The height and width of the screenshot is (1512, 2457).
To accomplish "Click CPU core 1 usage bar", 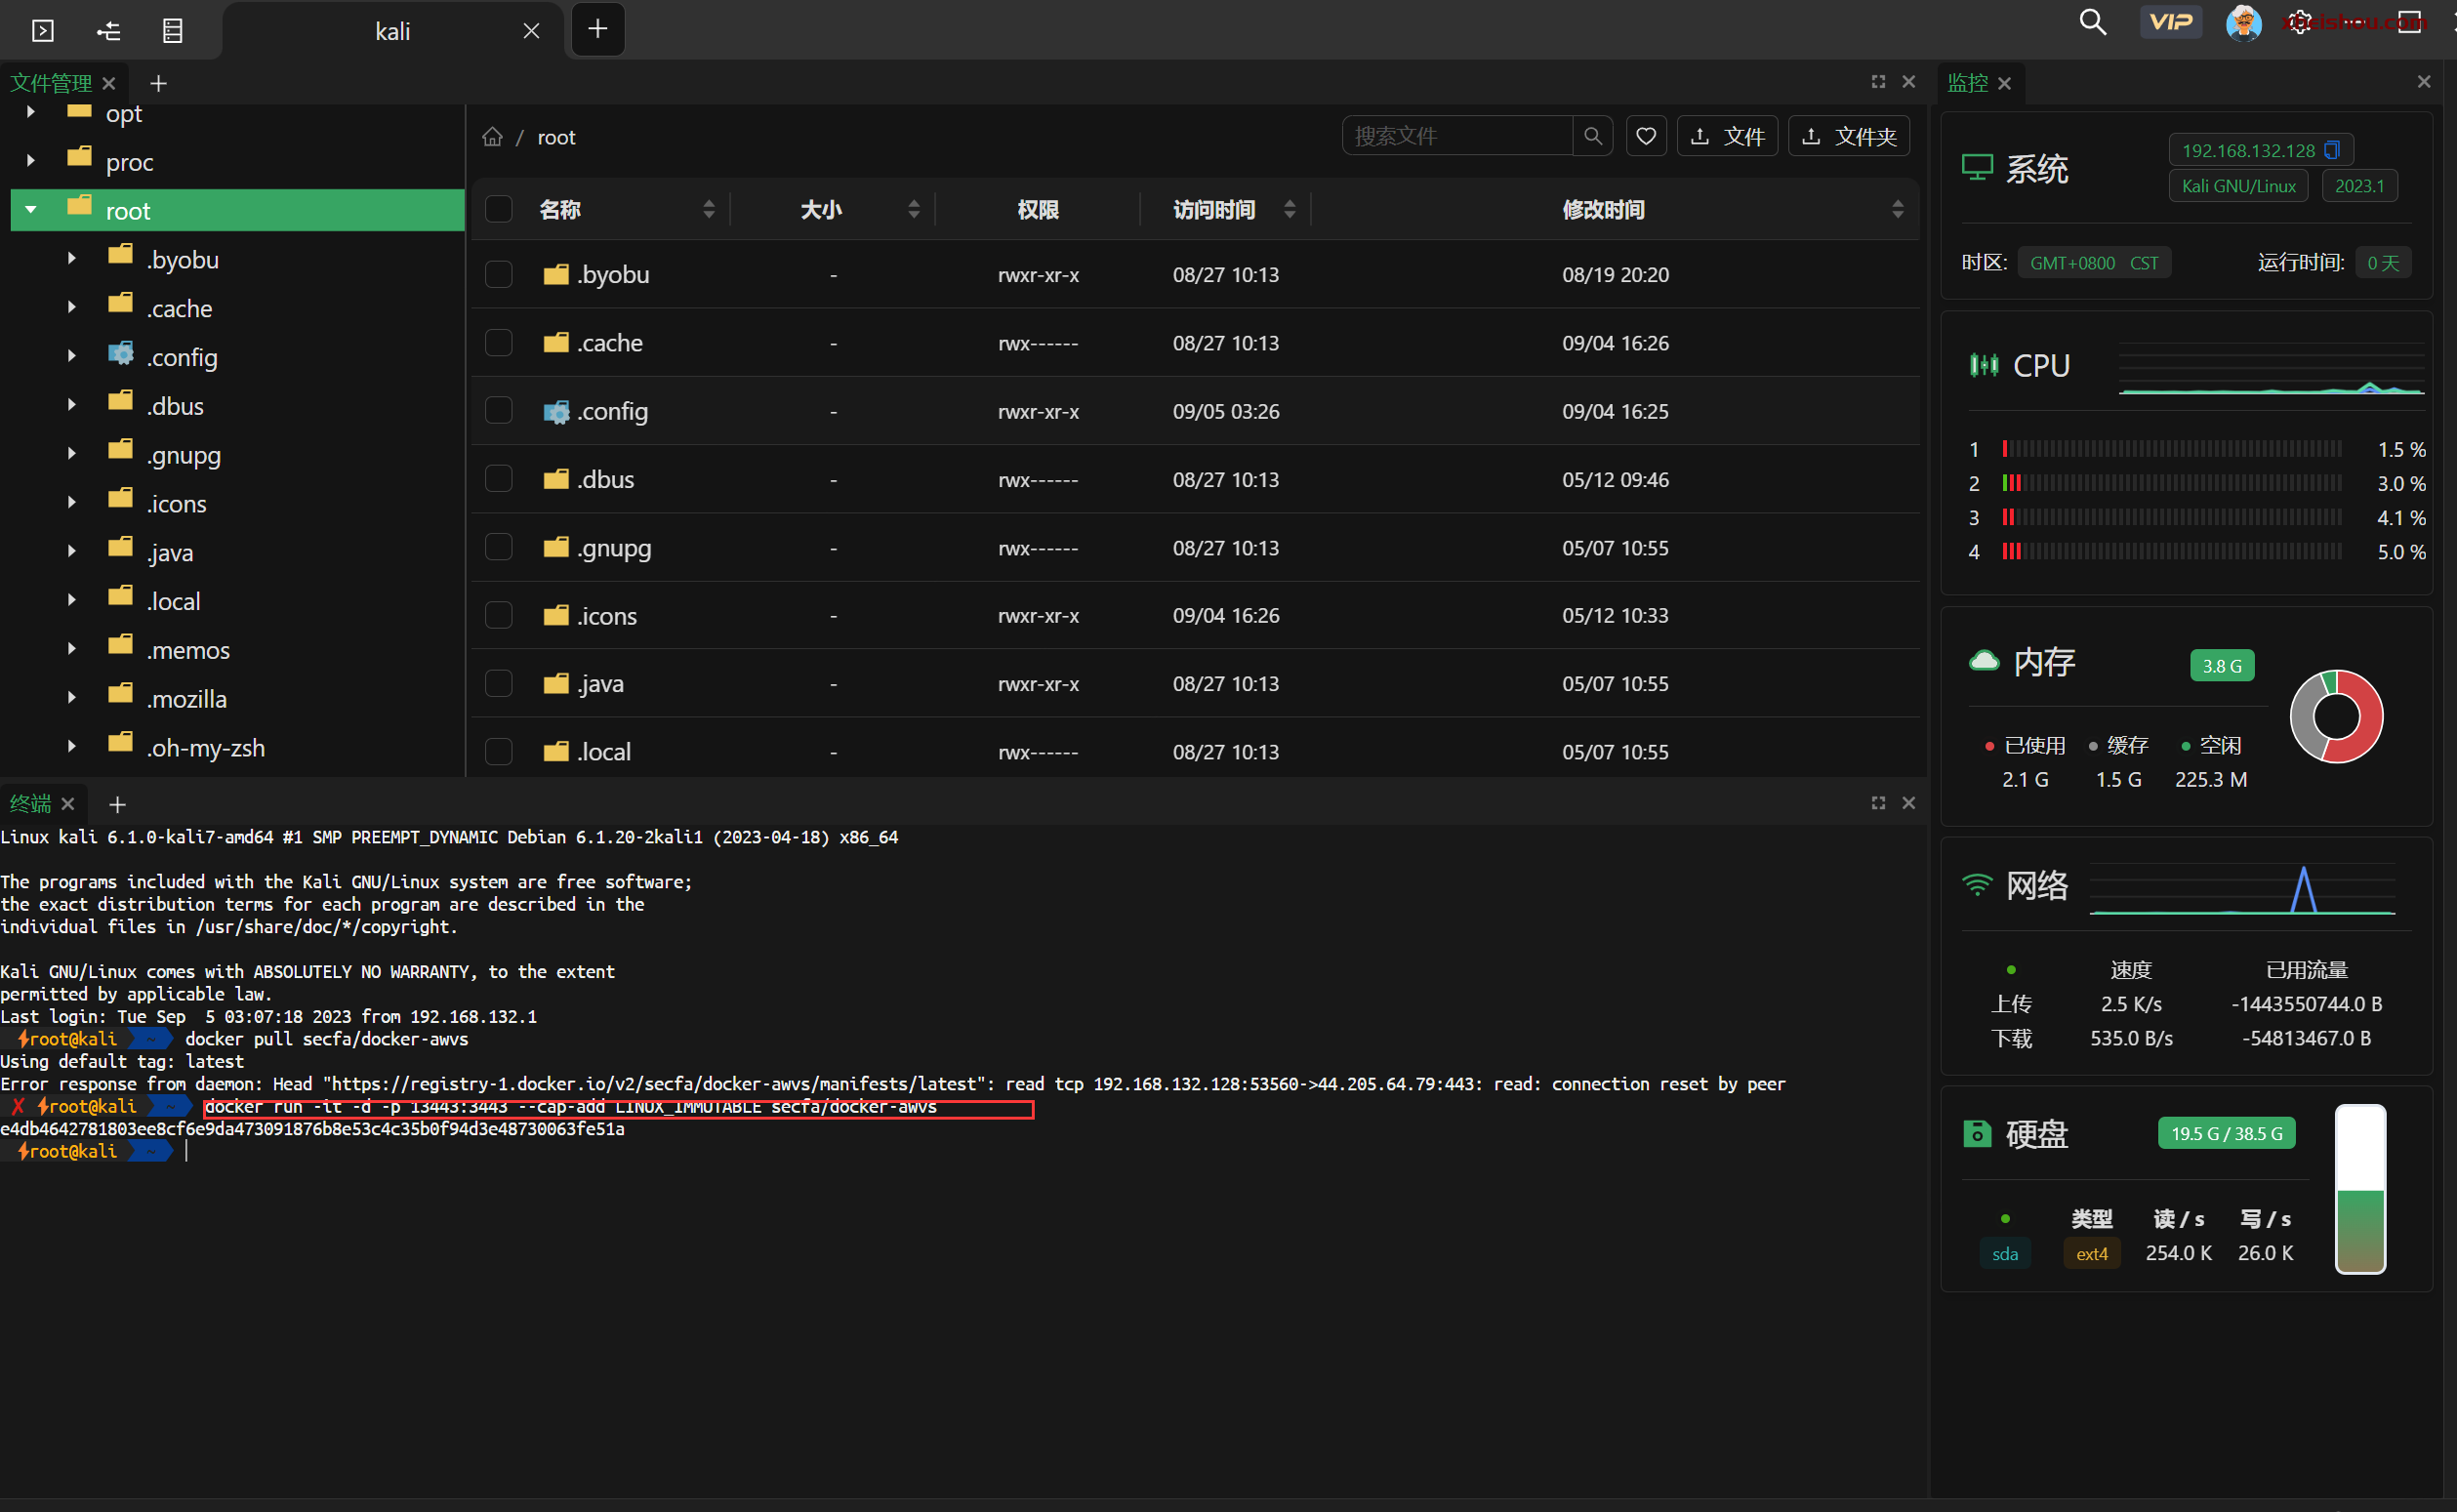I will pyautogui.click(x=2171, y=449).
